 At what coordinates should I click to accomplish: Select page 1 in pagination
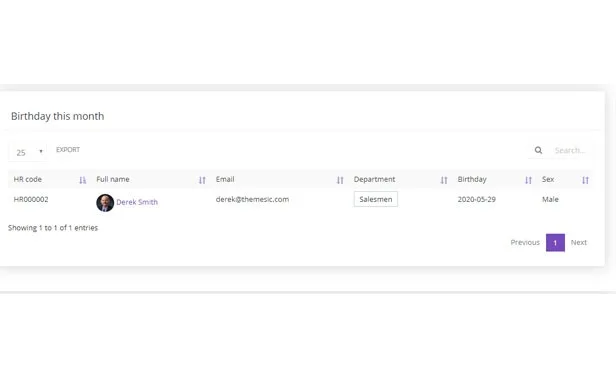click(555, 243)
